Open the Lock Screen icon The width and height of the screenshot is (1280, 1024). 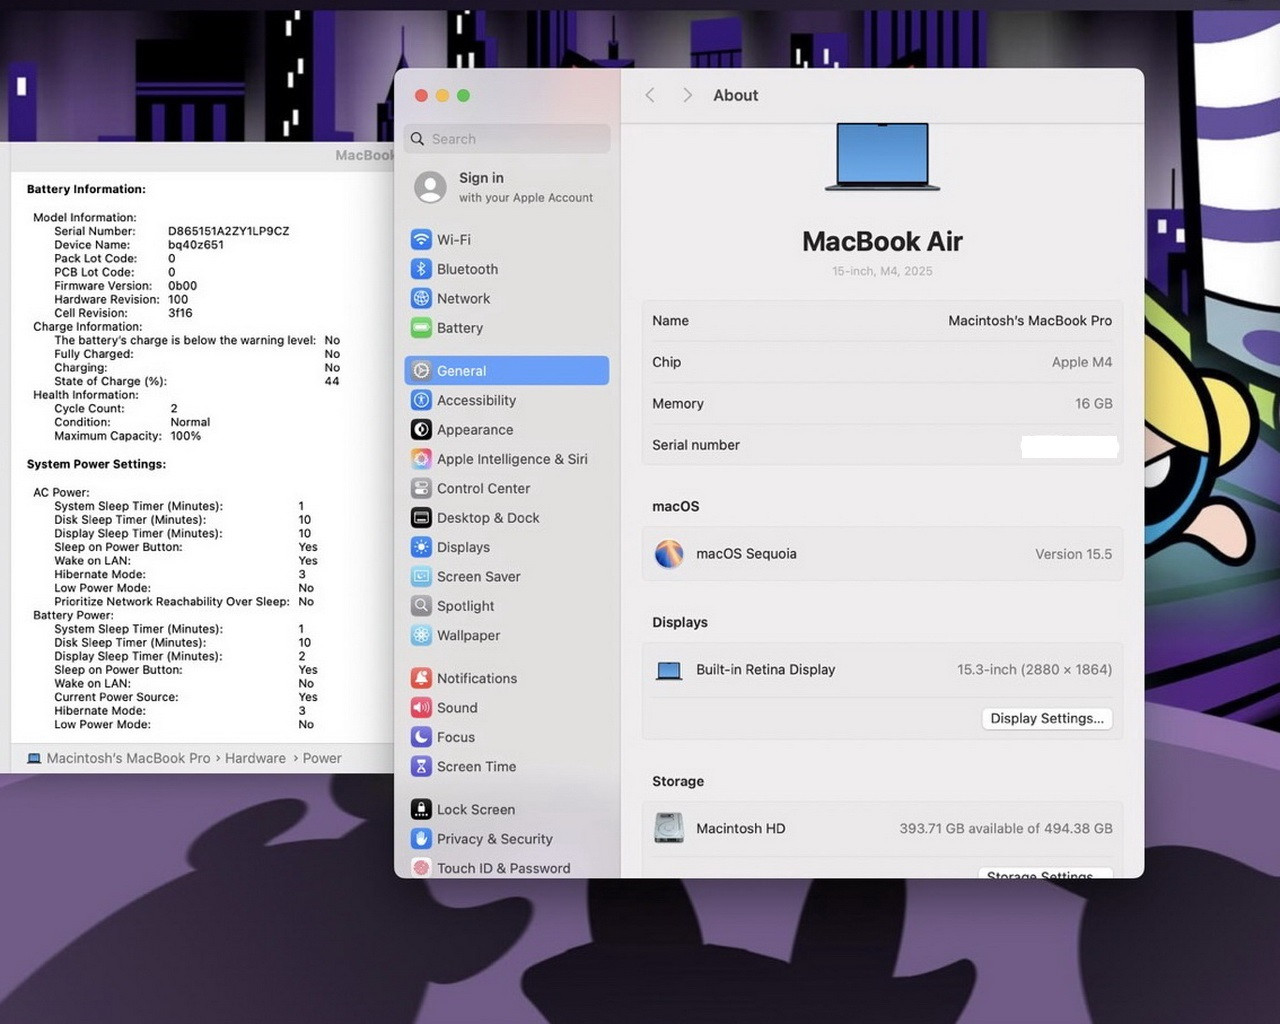coord(421,810)
